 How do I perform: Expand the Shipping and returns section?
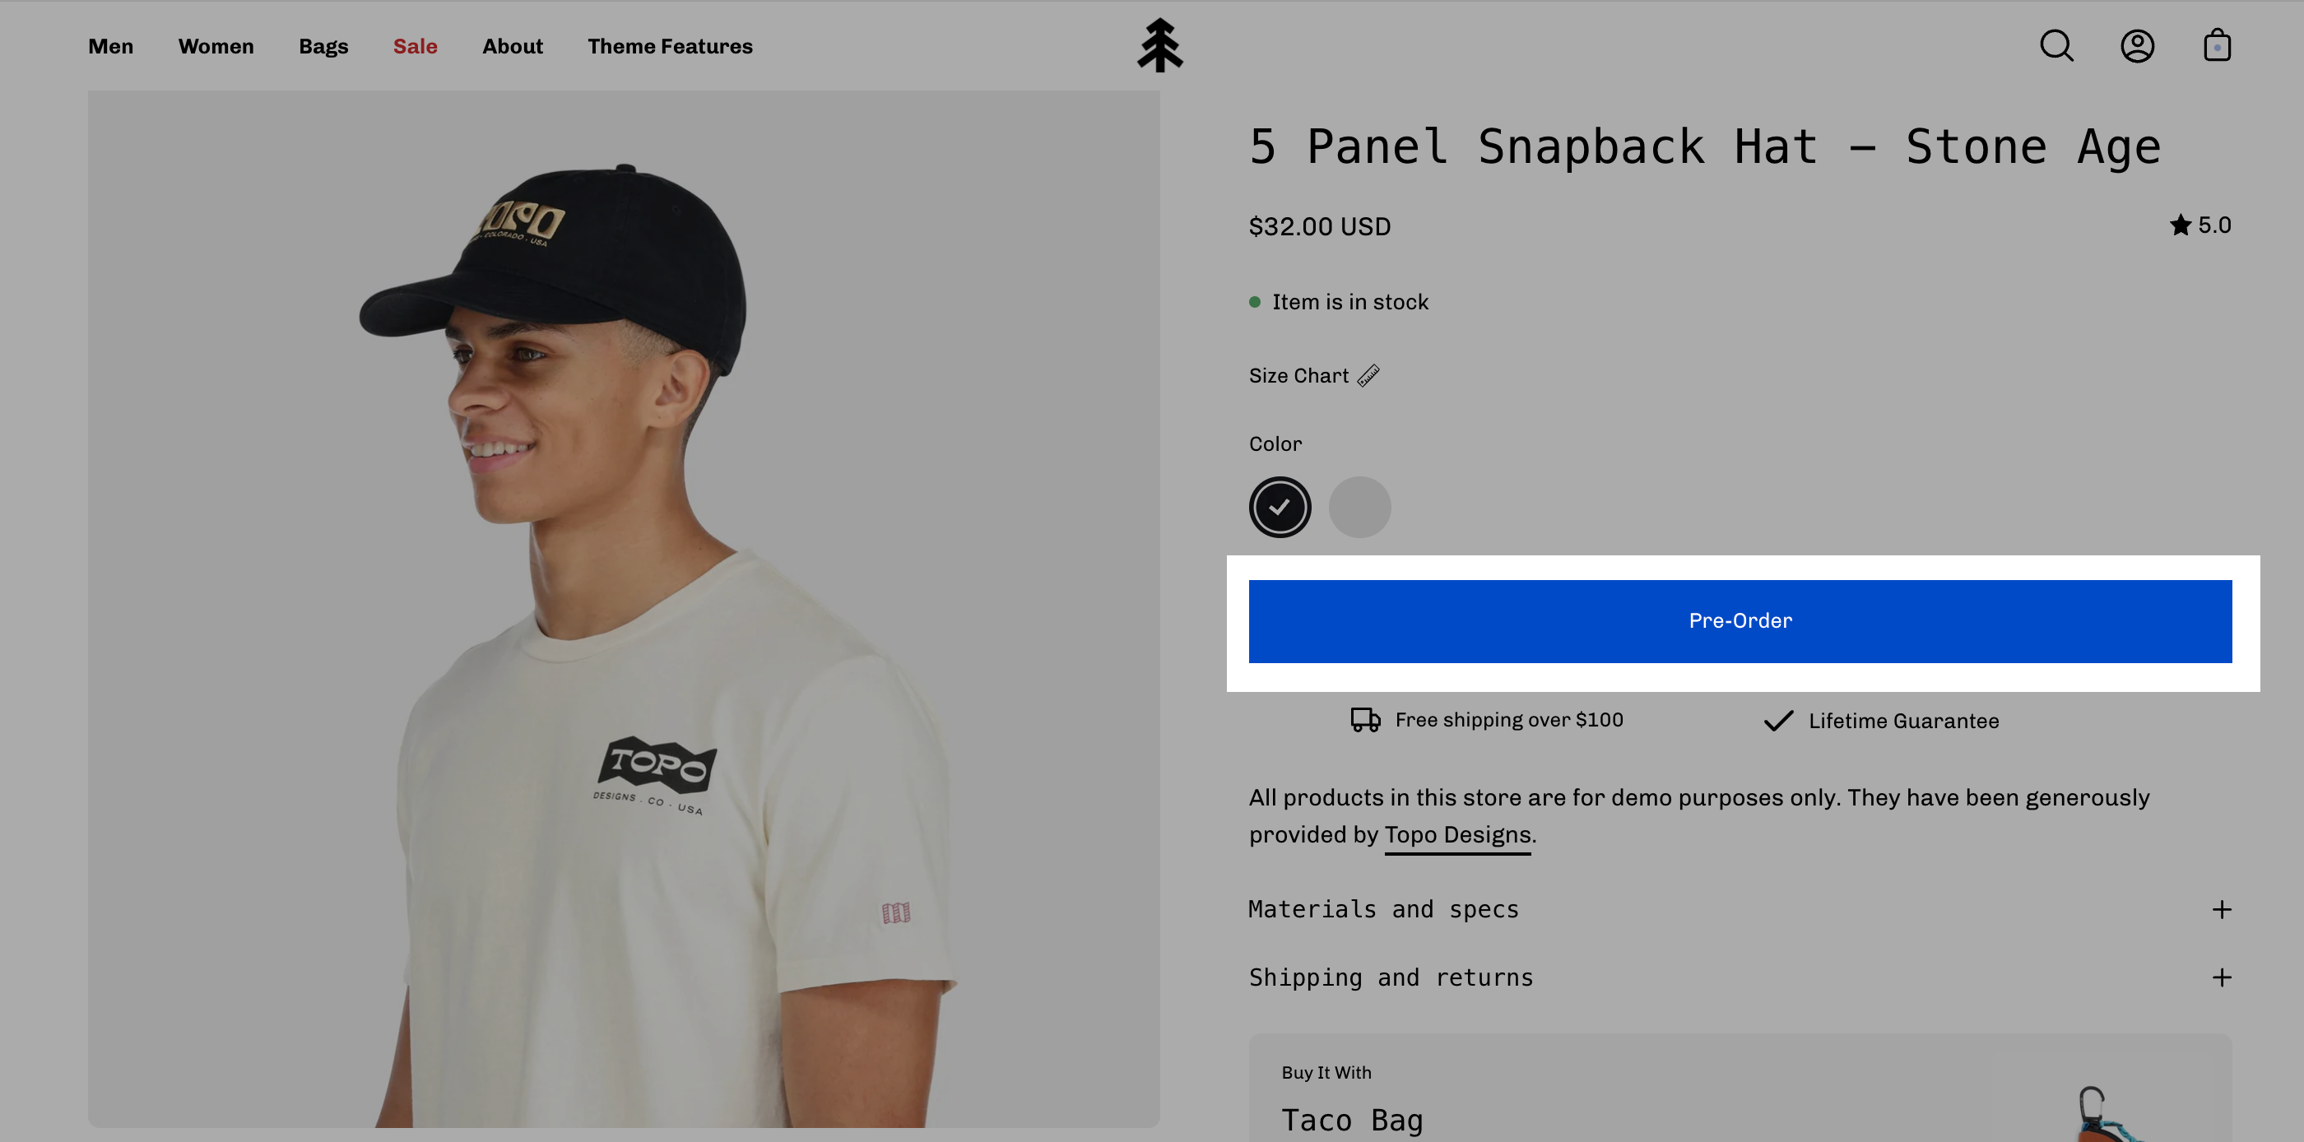(x=1391, y=977)
